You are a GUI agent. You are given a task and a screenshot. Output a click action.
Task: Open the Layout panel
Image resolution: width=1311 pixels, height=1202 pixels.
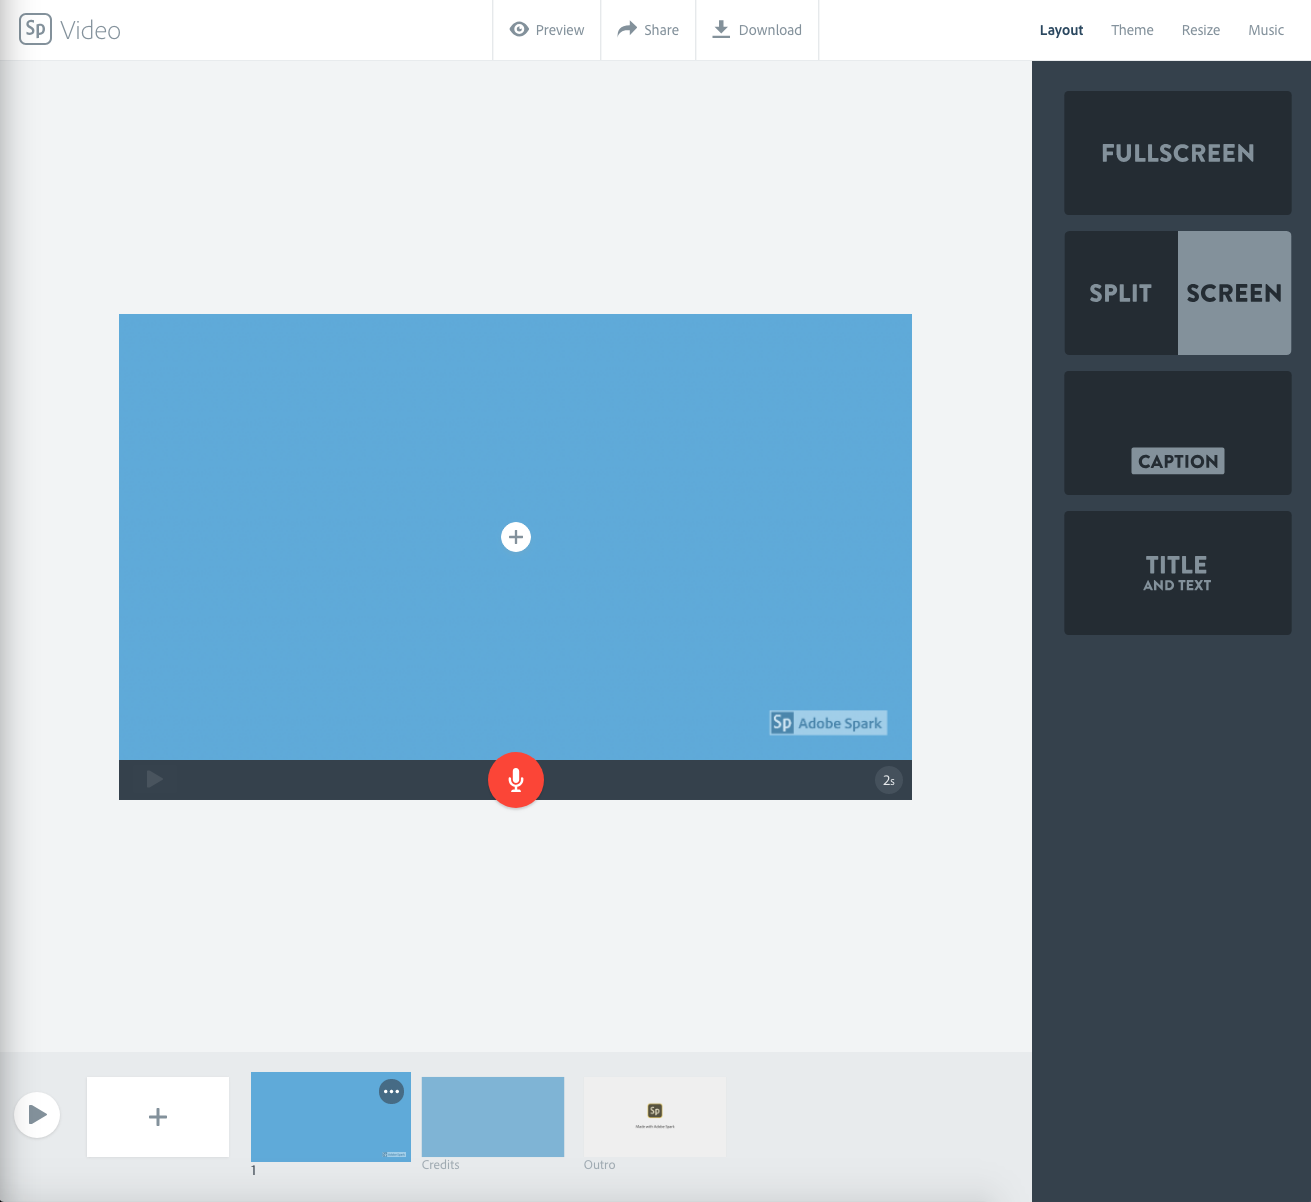coord(1061,30)
